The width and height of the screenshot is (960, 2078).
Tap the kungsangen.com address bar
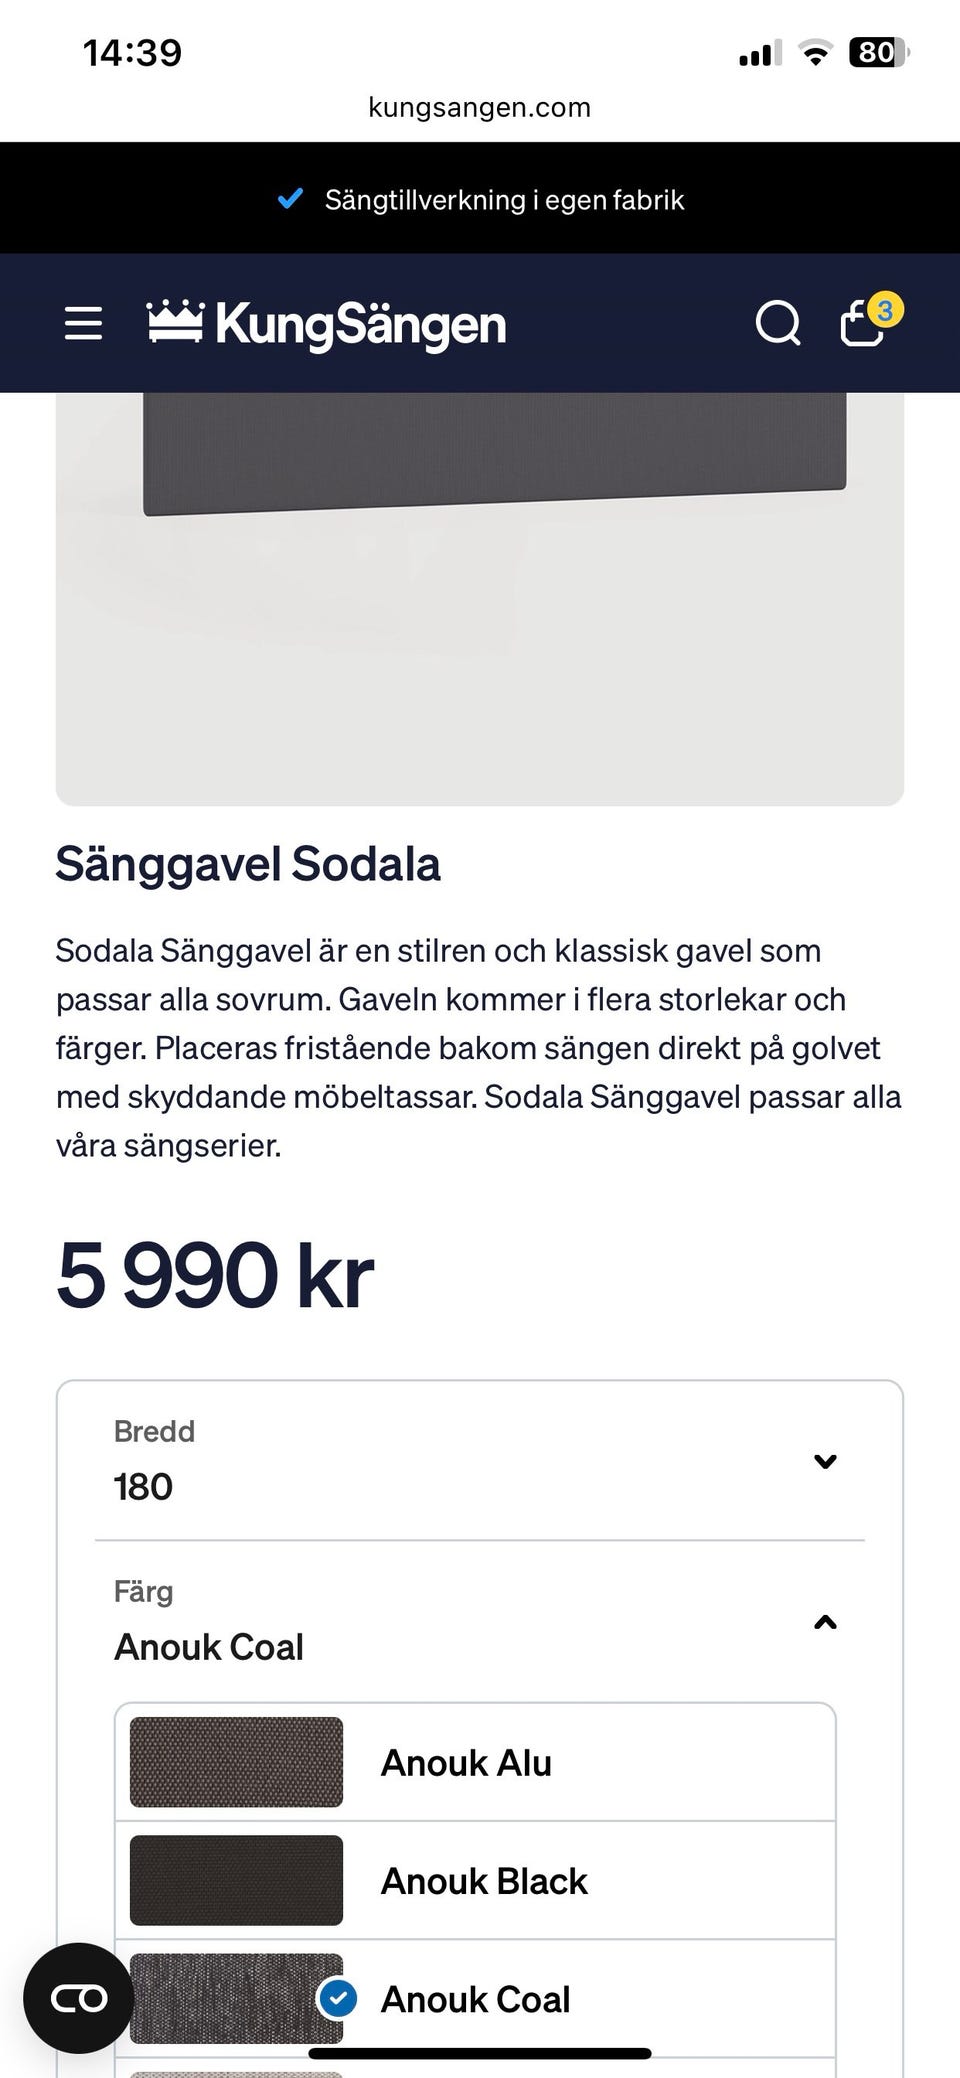(x=479, y=107)
